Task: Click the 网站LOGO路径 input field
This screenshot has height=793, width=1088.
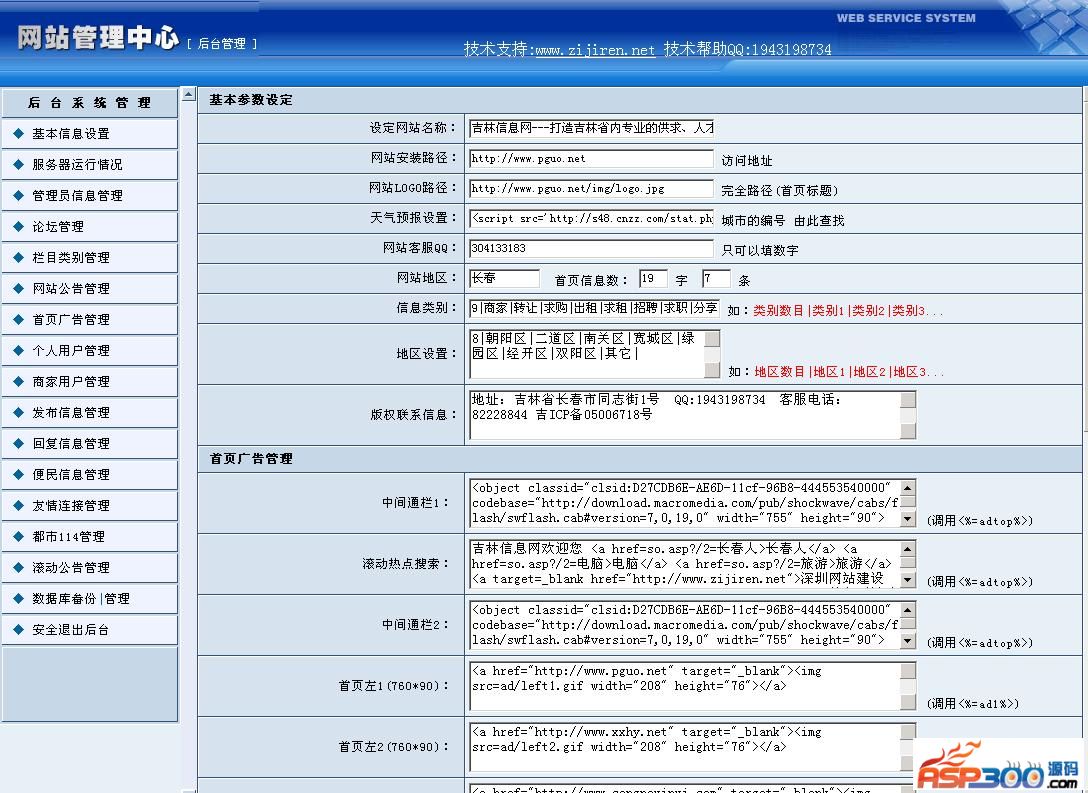Action: pyautogui.click(x=591, y=188)
